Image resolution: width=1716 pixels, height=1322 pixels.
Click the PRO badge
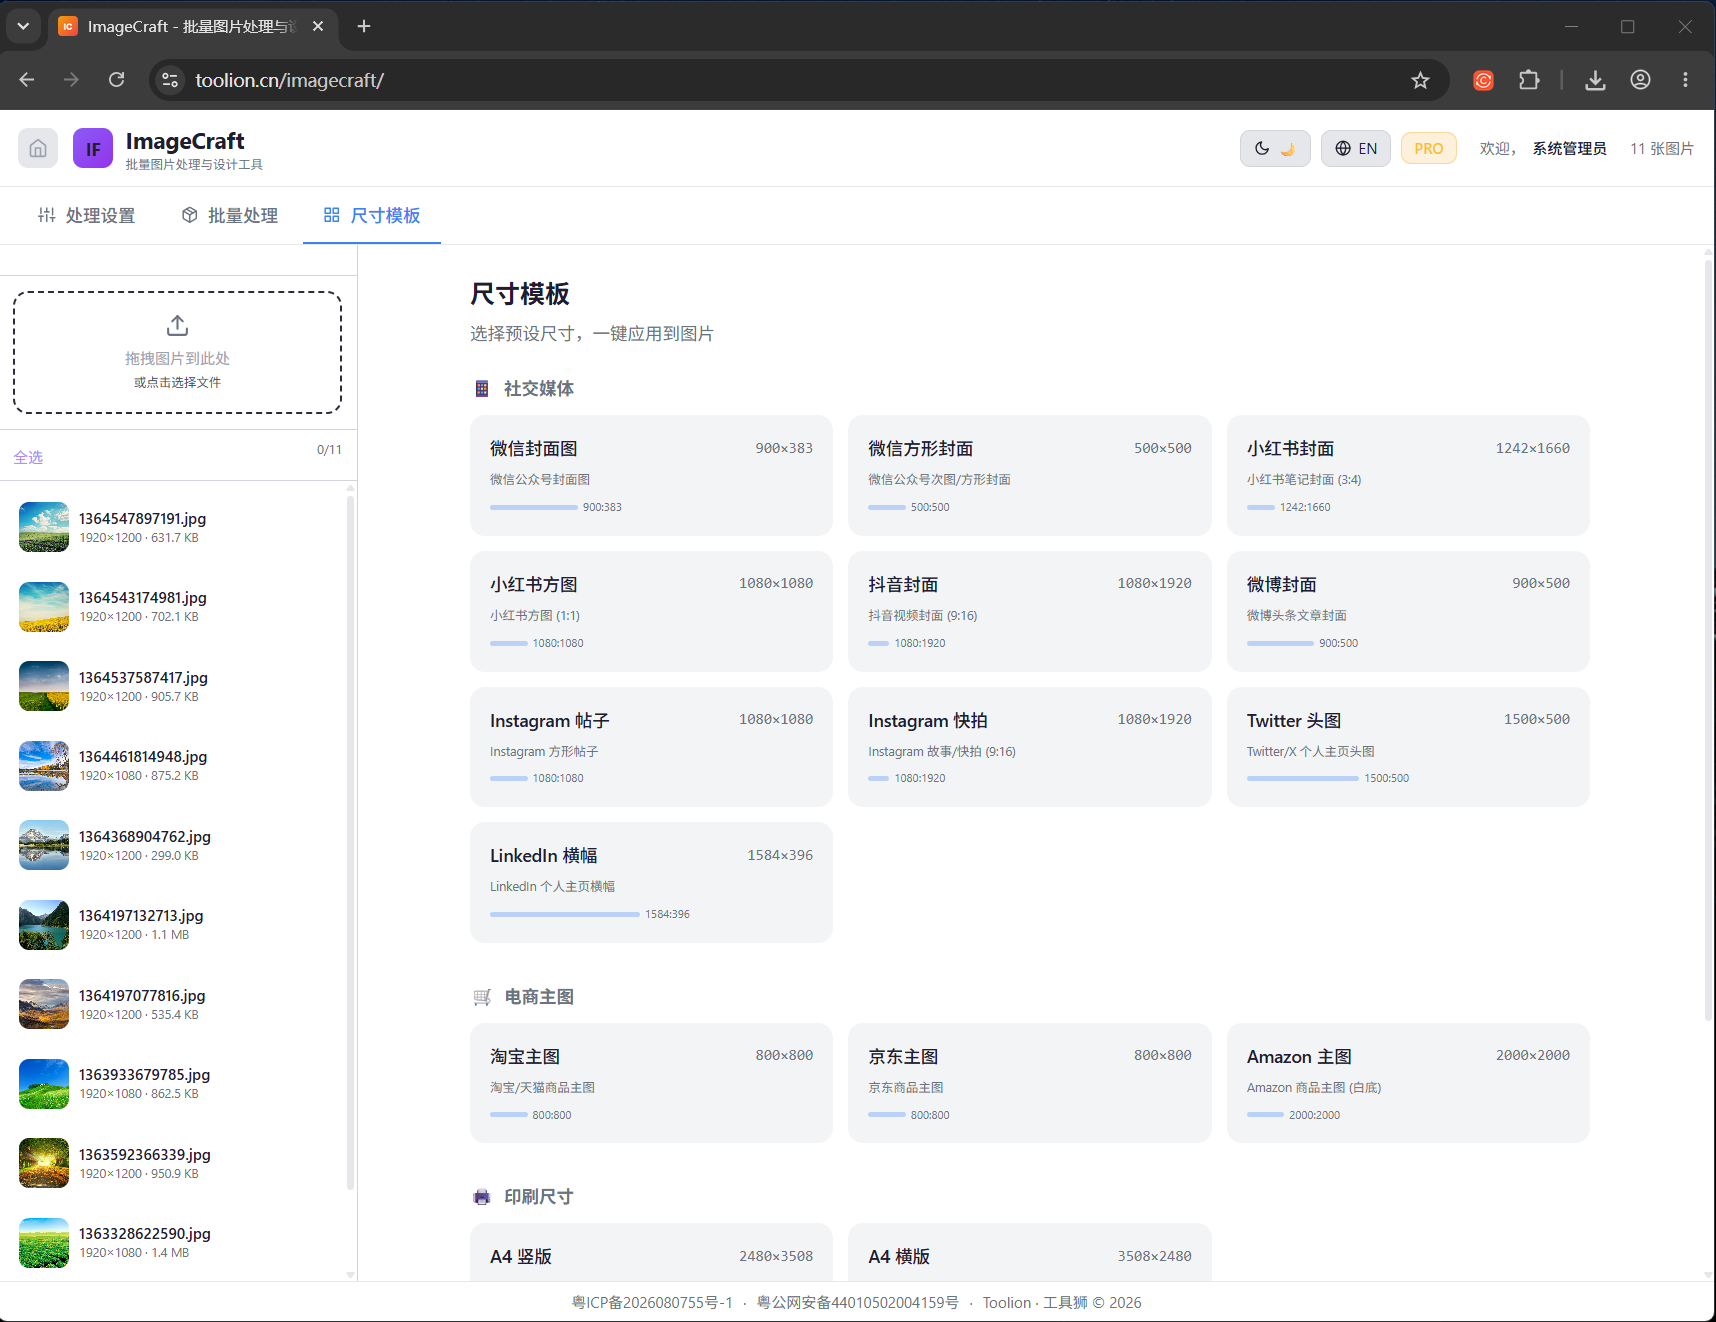(1428, 148)
